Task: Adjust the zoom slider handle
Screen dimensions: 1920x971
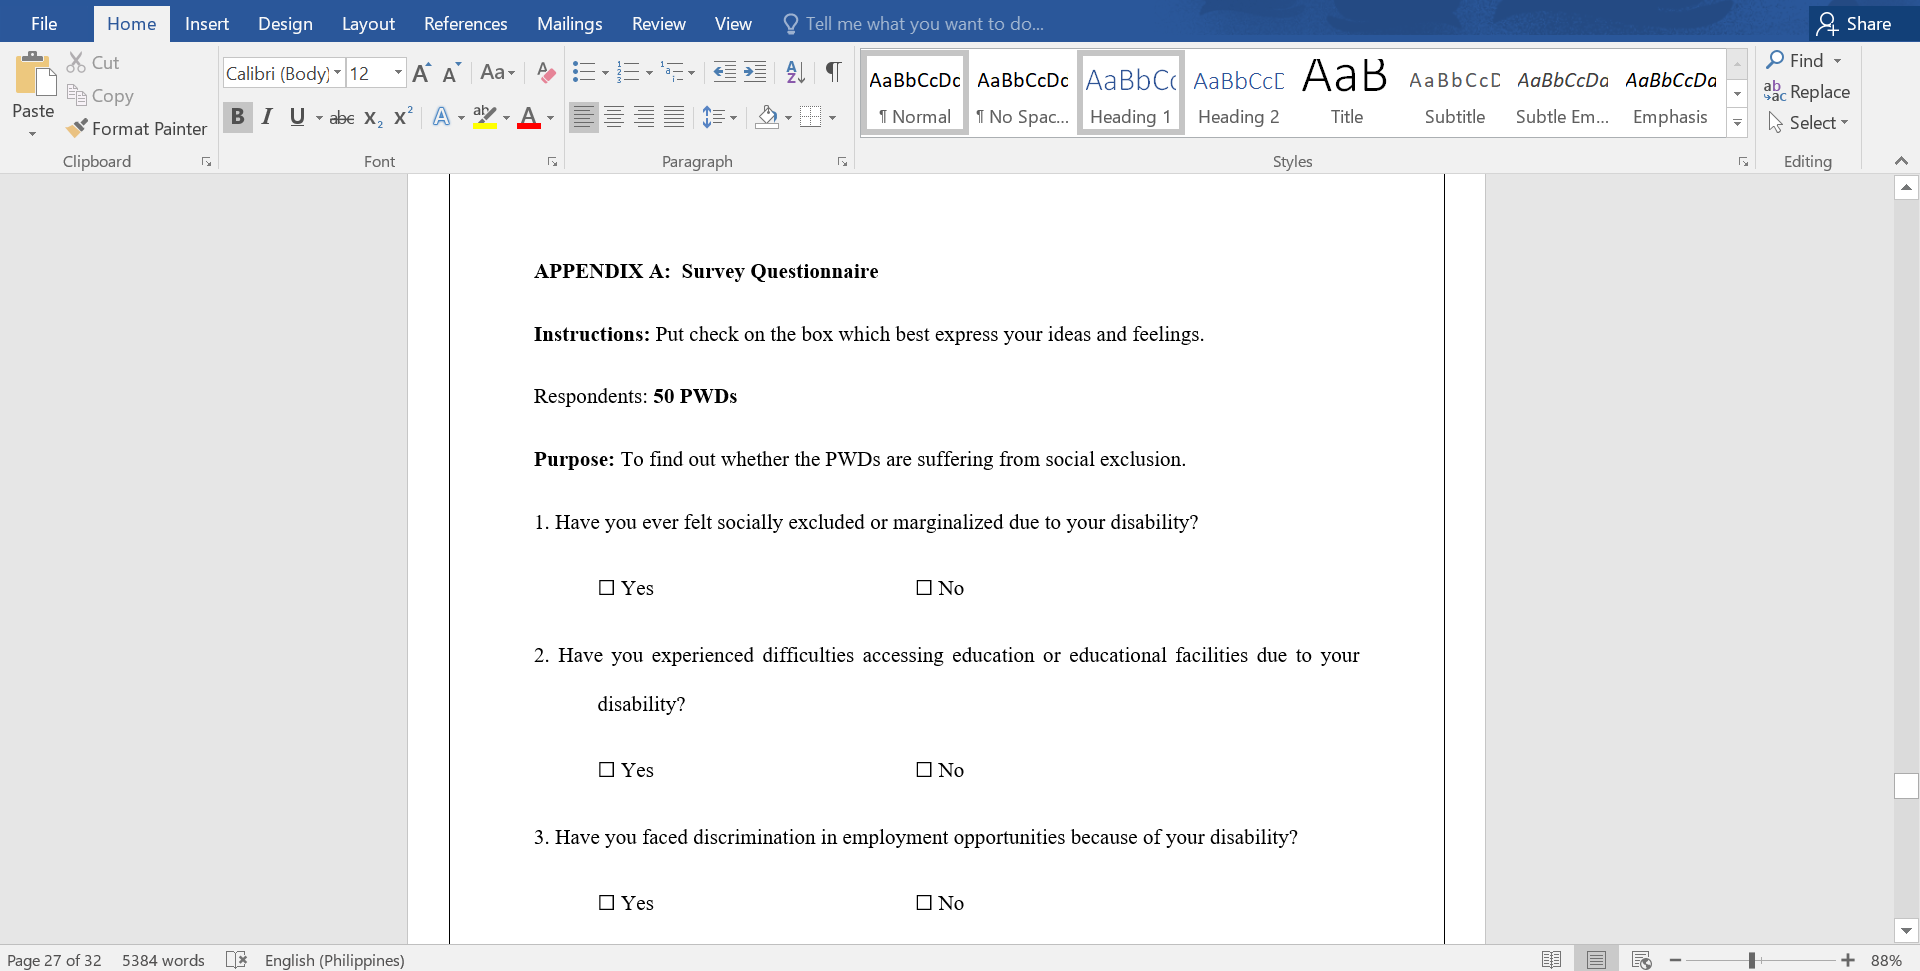Action: (1752, 960)
